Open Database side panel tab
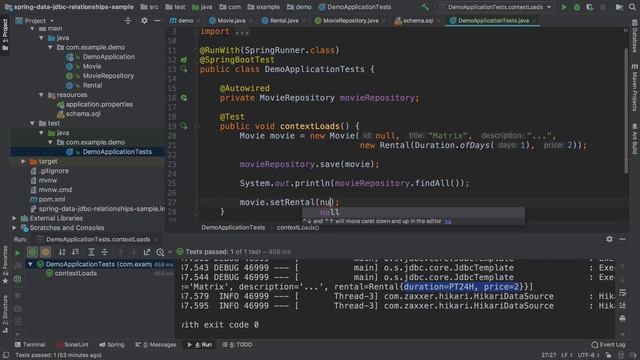This screenshot has height=360, width=640. (x=635, y=36)
